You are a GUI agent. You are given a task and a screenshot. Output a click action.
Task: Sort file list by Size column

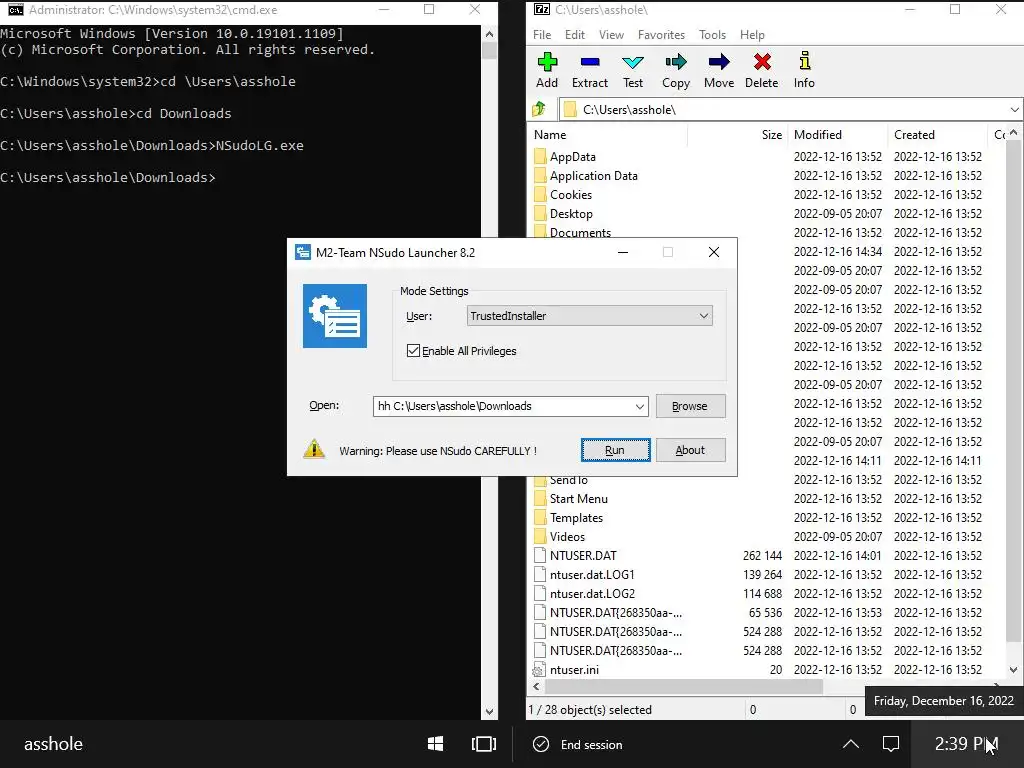(738, 135)
